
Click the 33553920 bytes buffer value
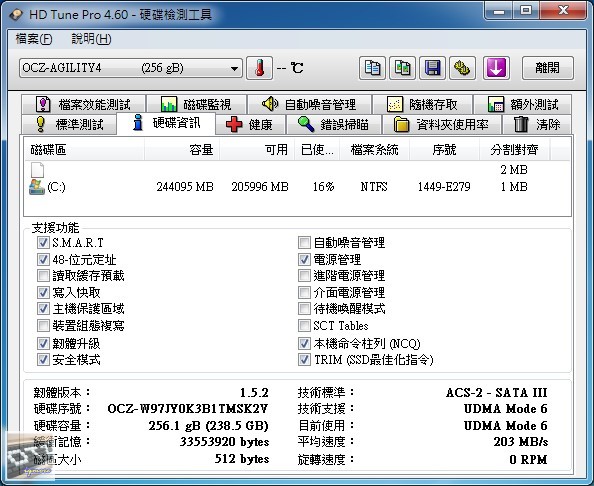click(224, 442)
